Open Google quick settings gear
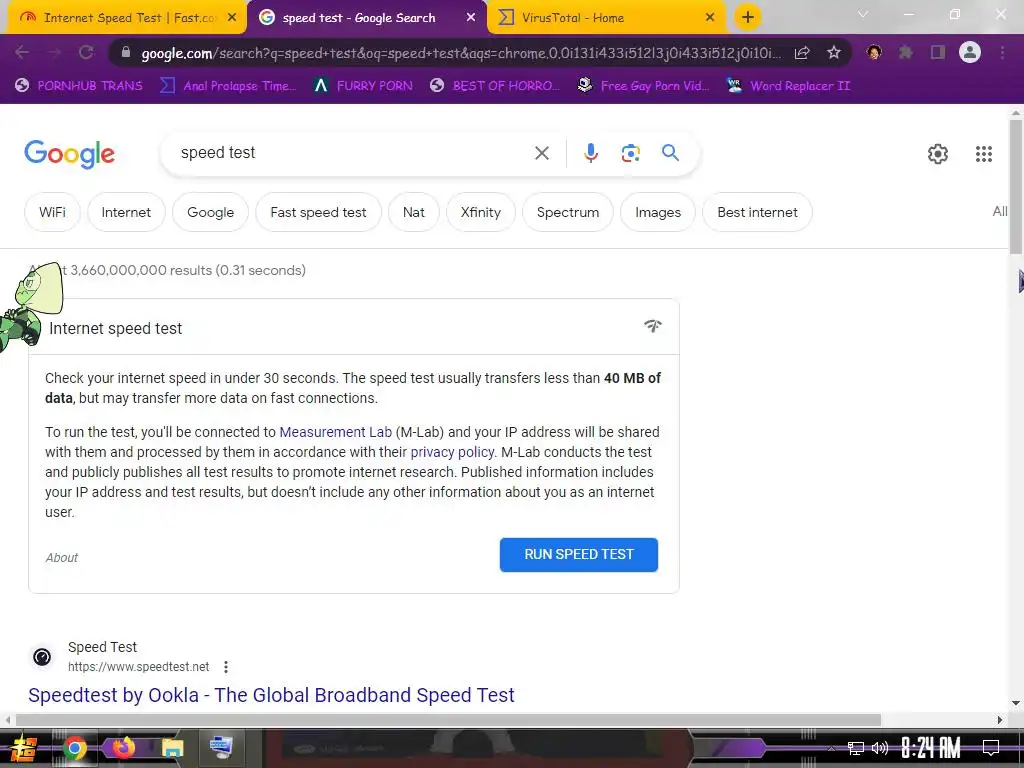 pyautogui.click(x=938, y=154)
